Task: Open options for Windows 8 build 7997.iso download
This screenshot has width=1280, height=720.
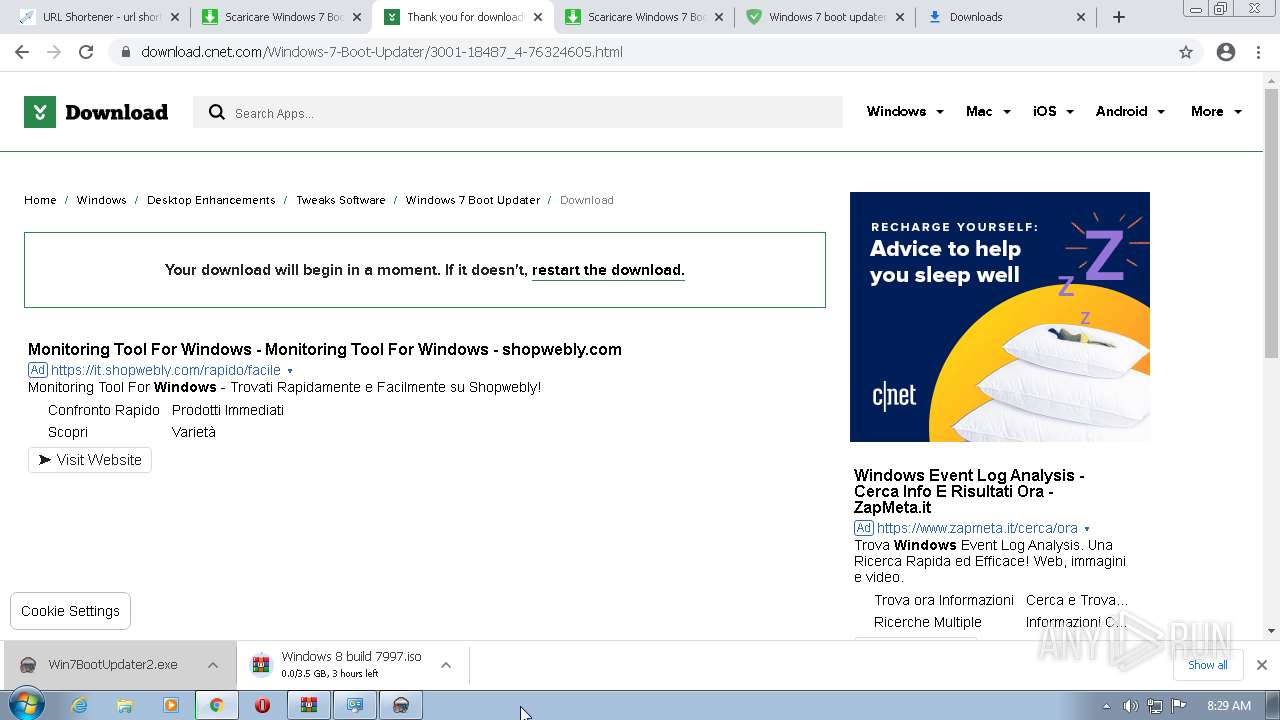Action: pos(446,665)
